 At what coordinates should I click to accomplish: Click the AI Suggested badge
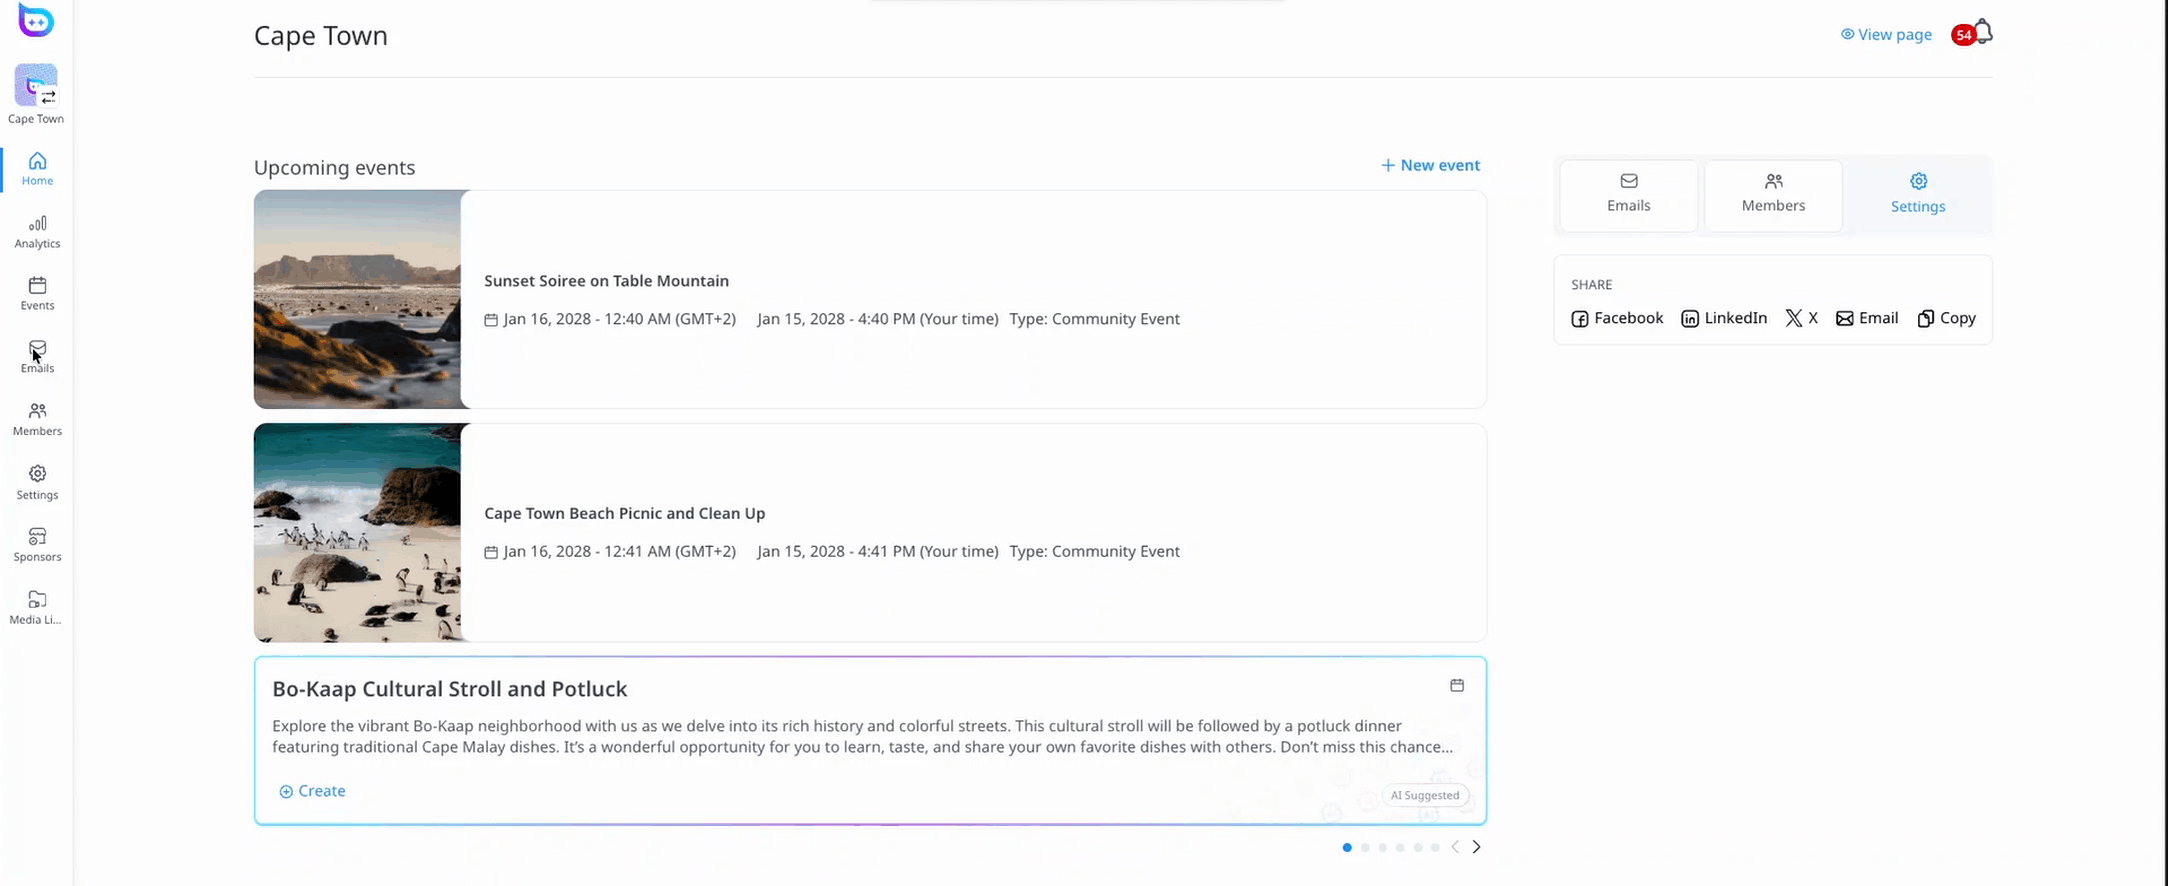[1425, 795]
